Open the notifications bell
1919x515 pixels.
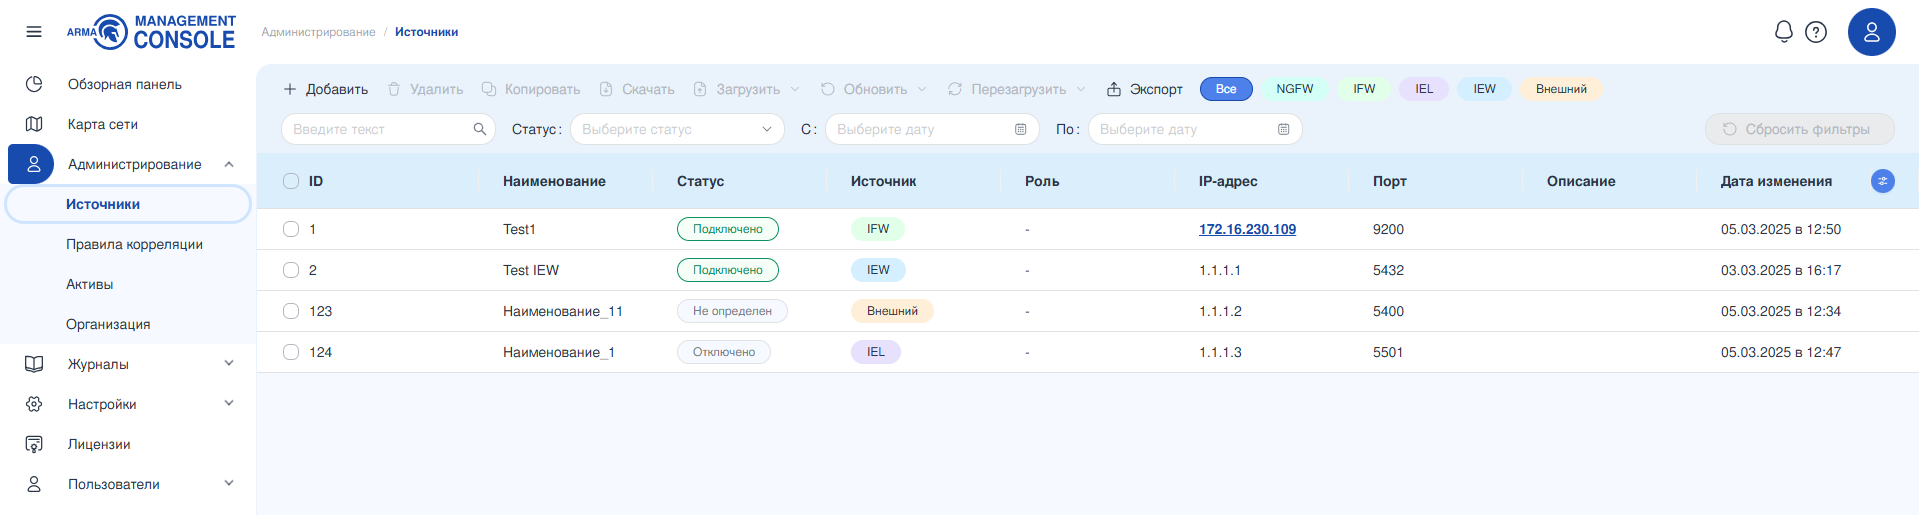[x=1783, y=32]
